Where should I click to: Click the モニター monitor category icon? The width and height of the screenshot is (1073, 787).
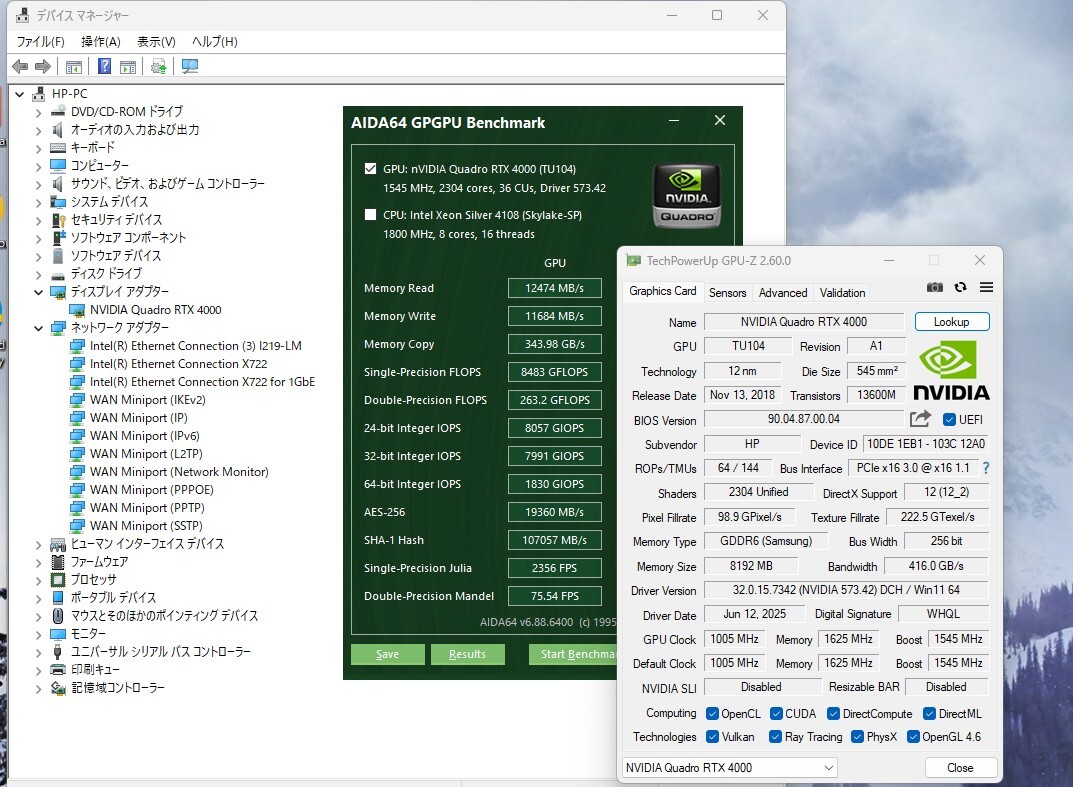pyautogui.click(x=58, y=634)
